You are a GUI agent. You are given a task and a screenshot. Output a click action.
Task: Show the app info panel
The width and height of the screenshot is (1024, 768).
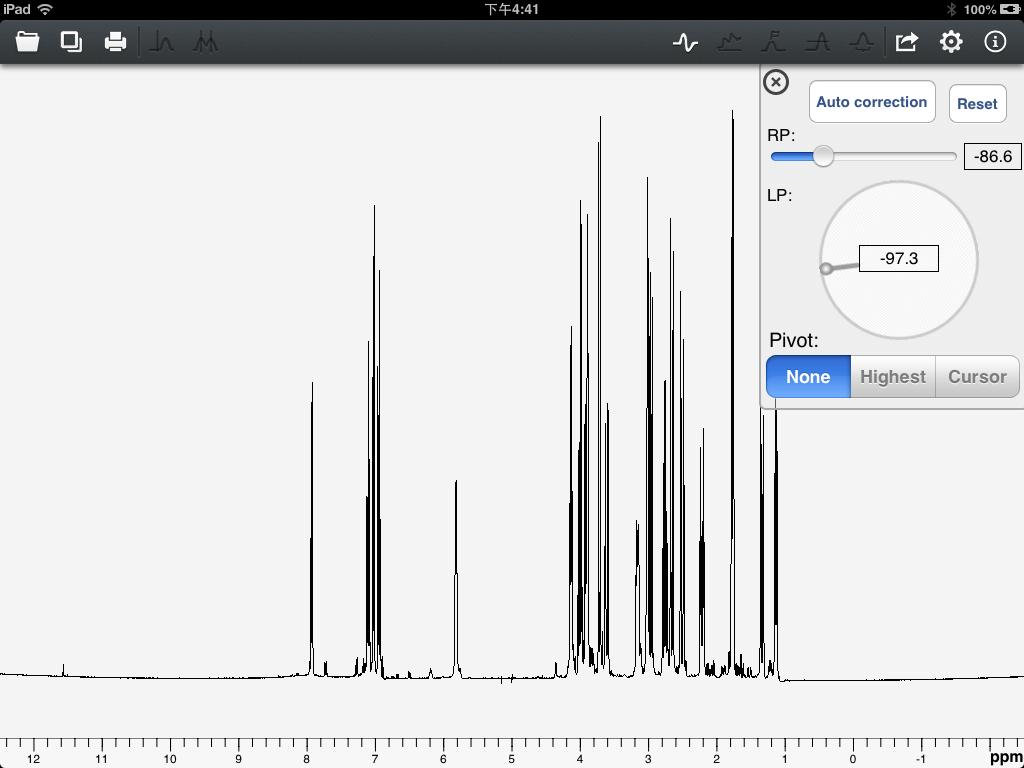(x=995, y=42)
